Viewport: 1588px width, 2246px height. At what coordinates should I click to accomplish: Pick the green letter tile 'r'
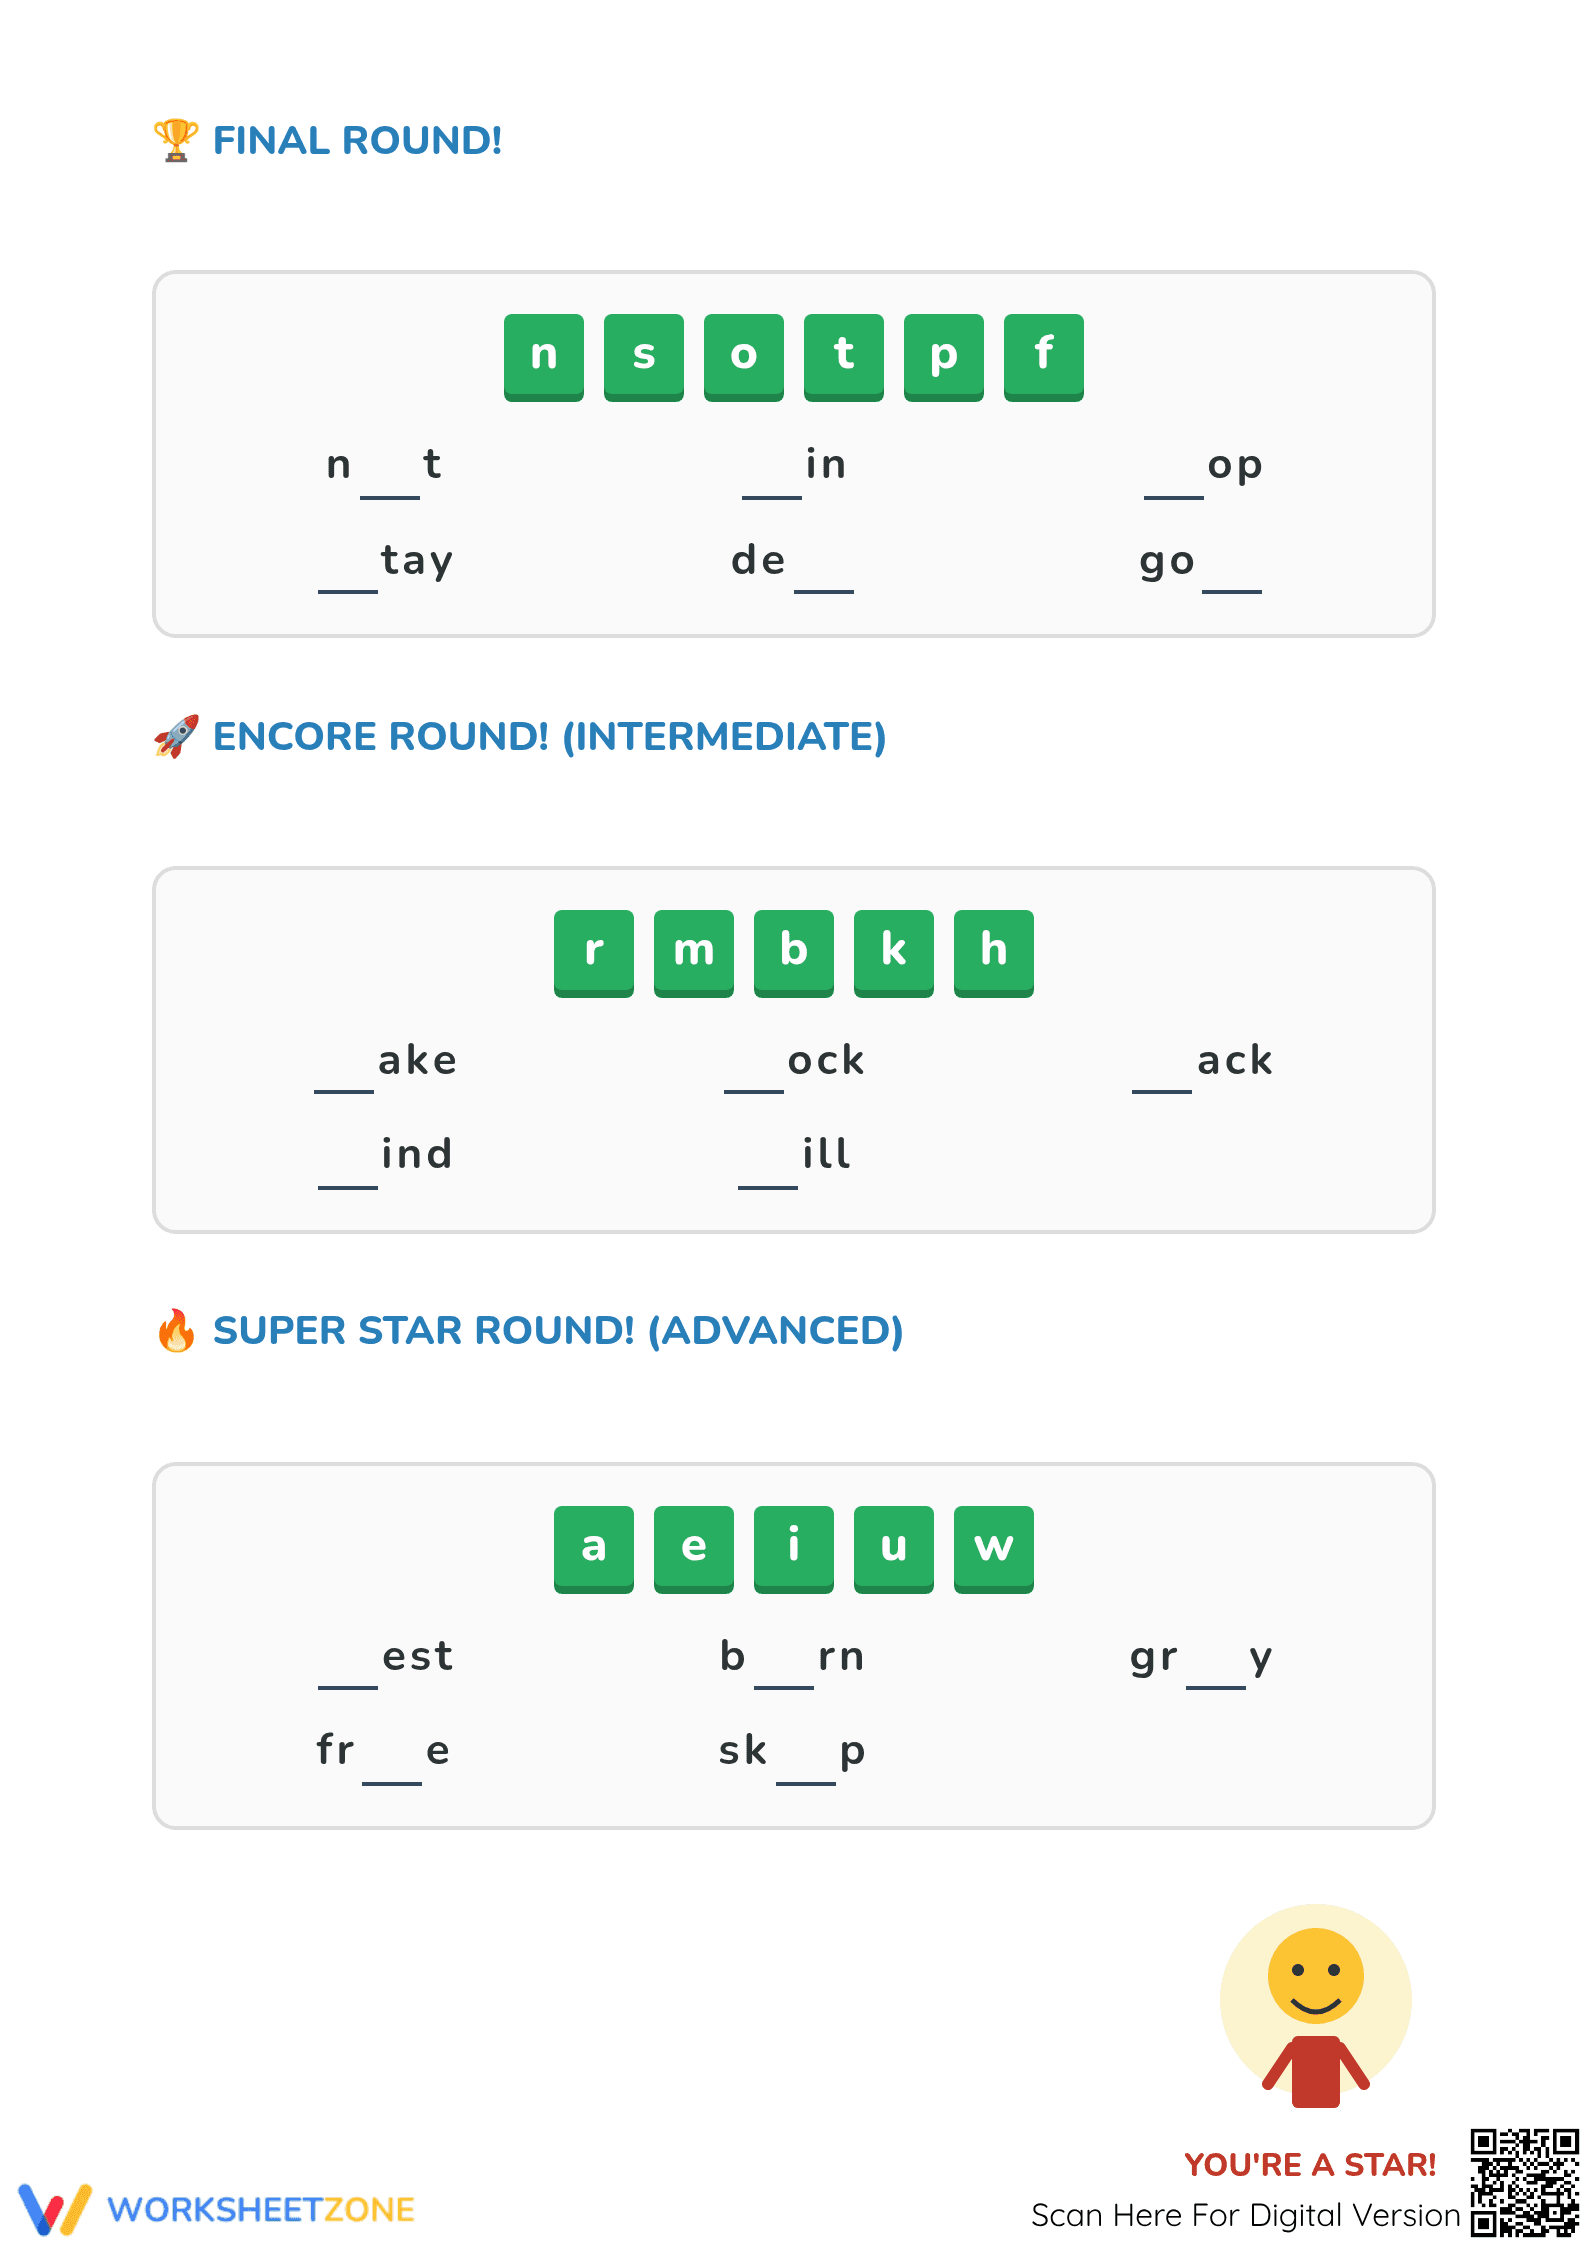[x=594, y=953]
